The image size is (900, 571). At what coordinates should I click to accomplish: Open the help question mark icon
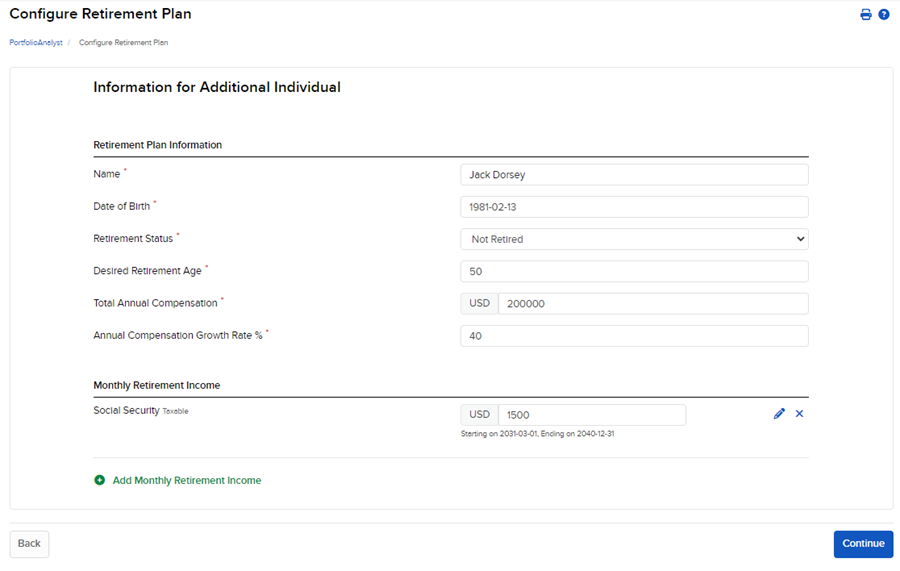884,15
